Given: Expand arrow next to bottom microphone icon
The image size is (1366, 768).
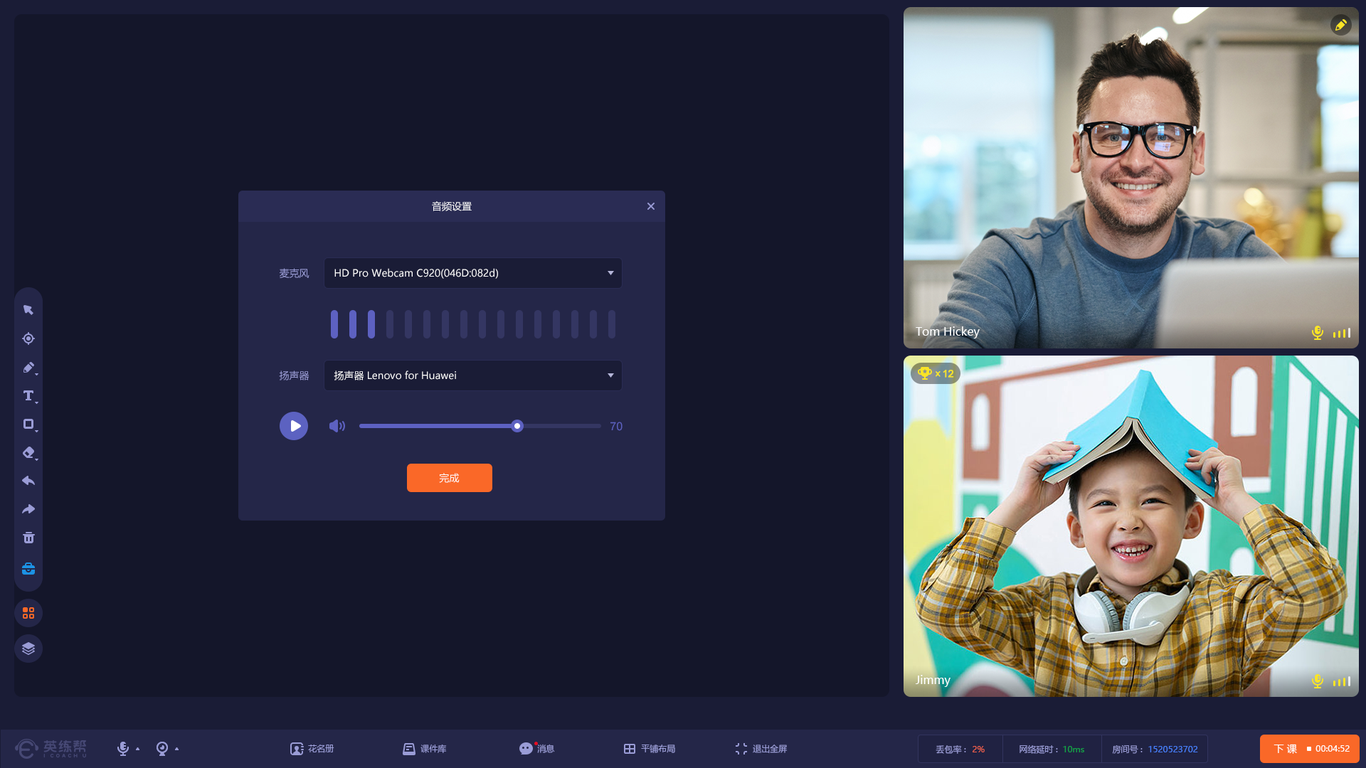Looking at the screenshot, I should point(138,749).
